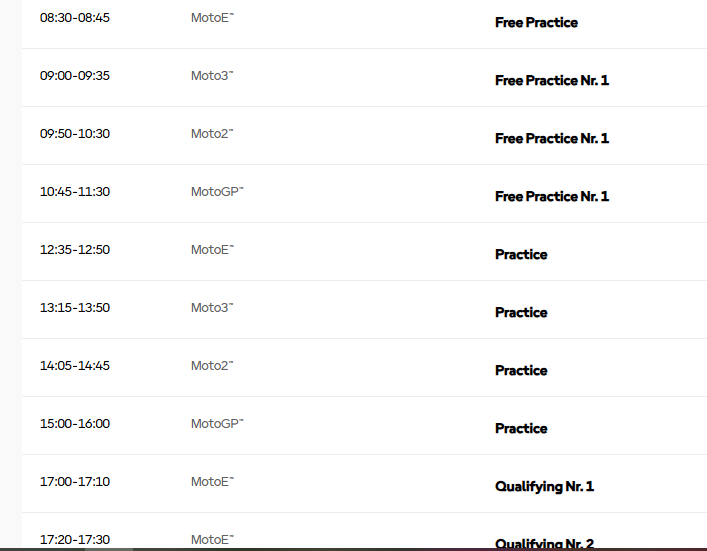Image resolution: width=707 pixels, height=551 pixels.
Task: Click the 17:20-17:30 time slot
Action: [75, 539]
